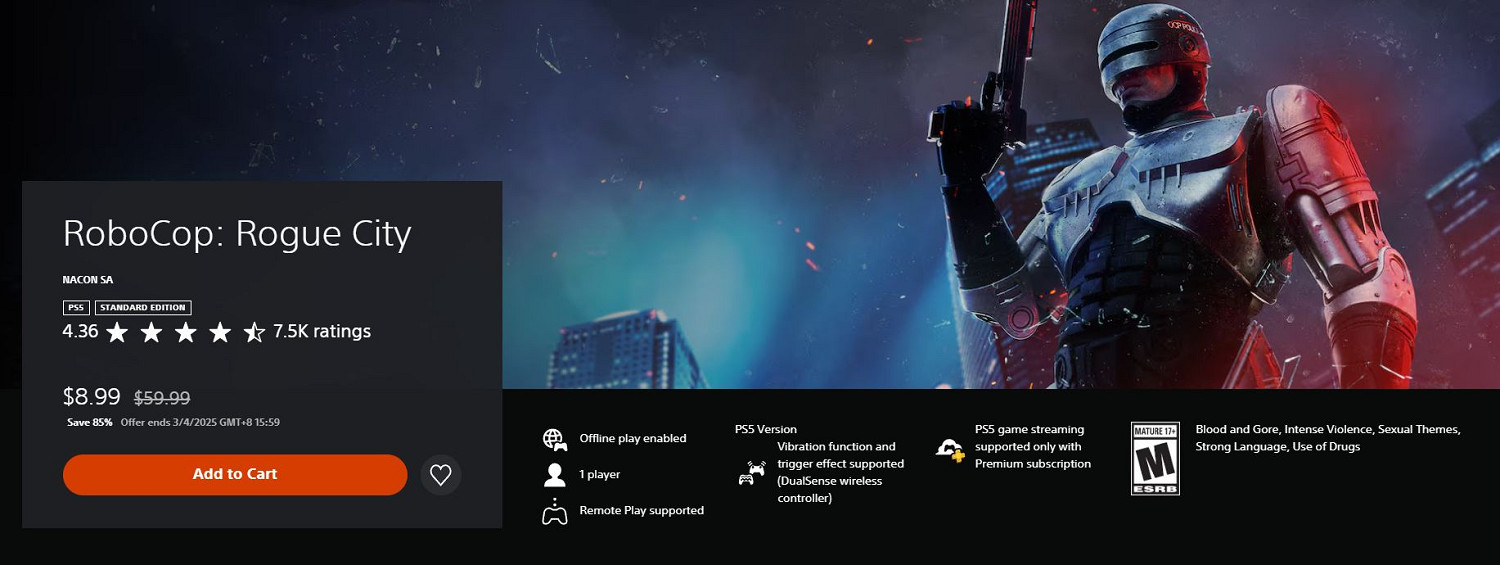The height and width of the screenshot is (565, 1500).
Task: Click the first rating star
Action: click(117, 332)
